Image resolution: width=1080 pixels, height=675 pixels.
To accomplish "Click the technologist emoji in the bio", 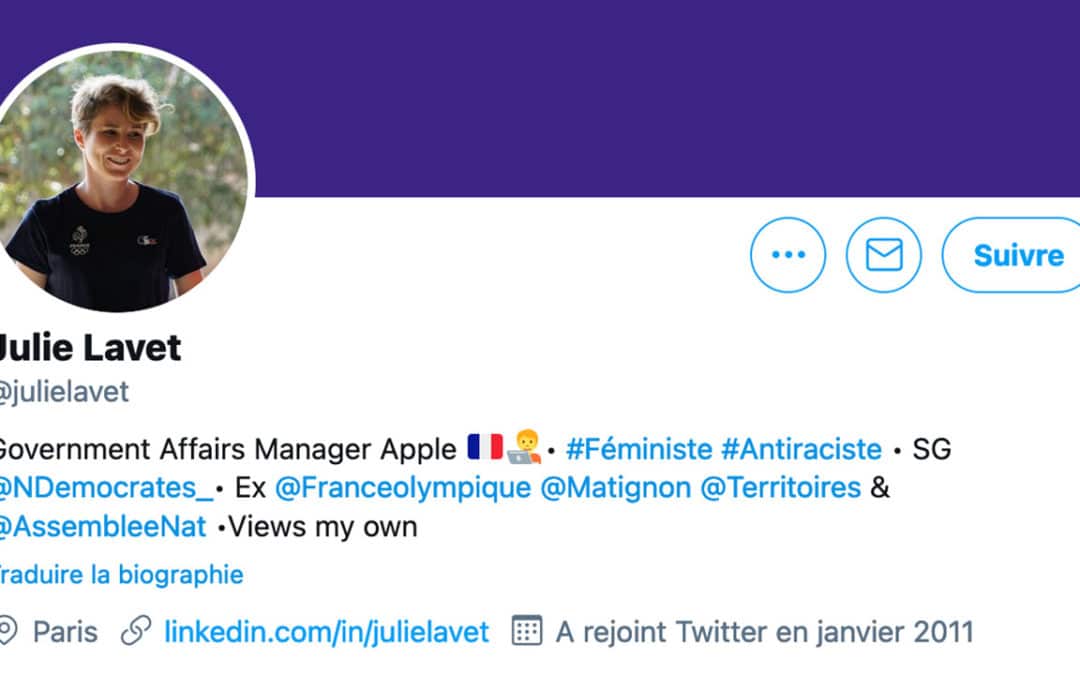I will pyautogui.click(x=522, y=447).
